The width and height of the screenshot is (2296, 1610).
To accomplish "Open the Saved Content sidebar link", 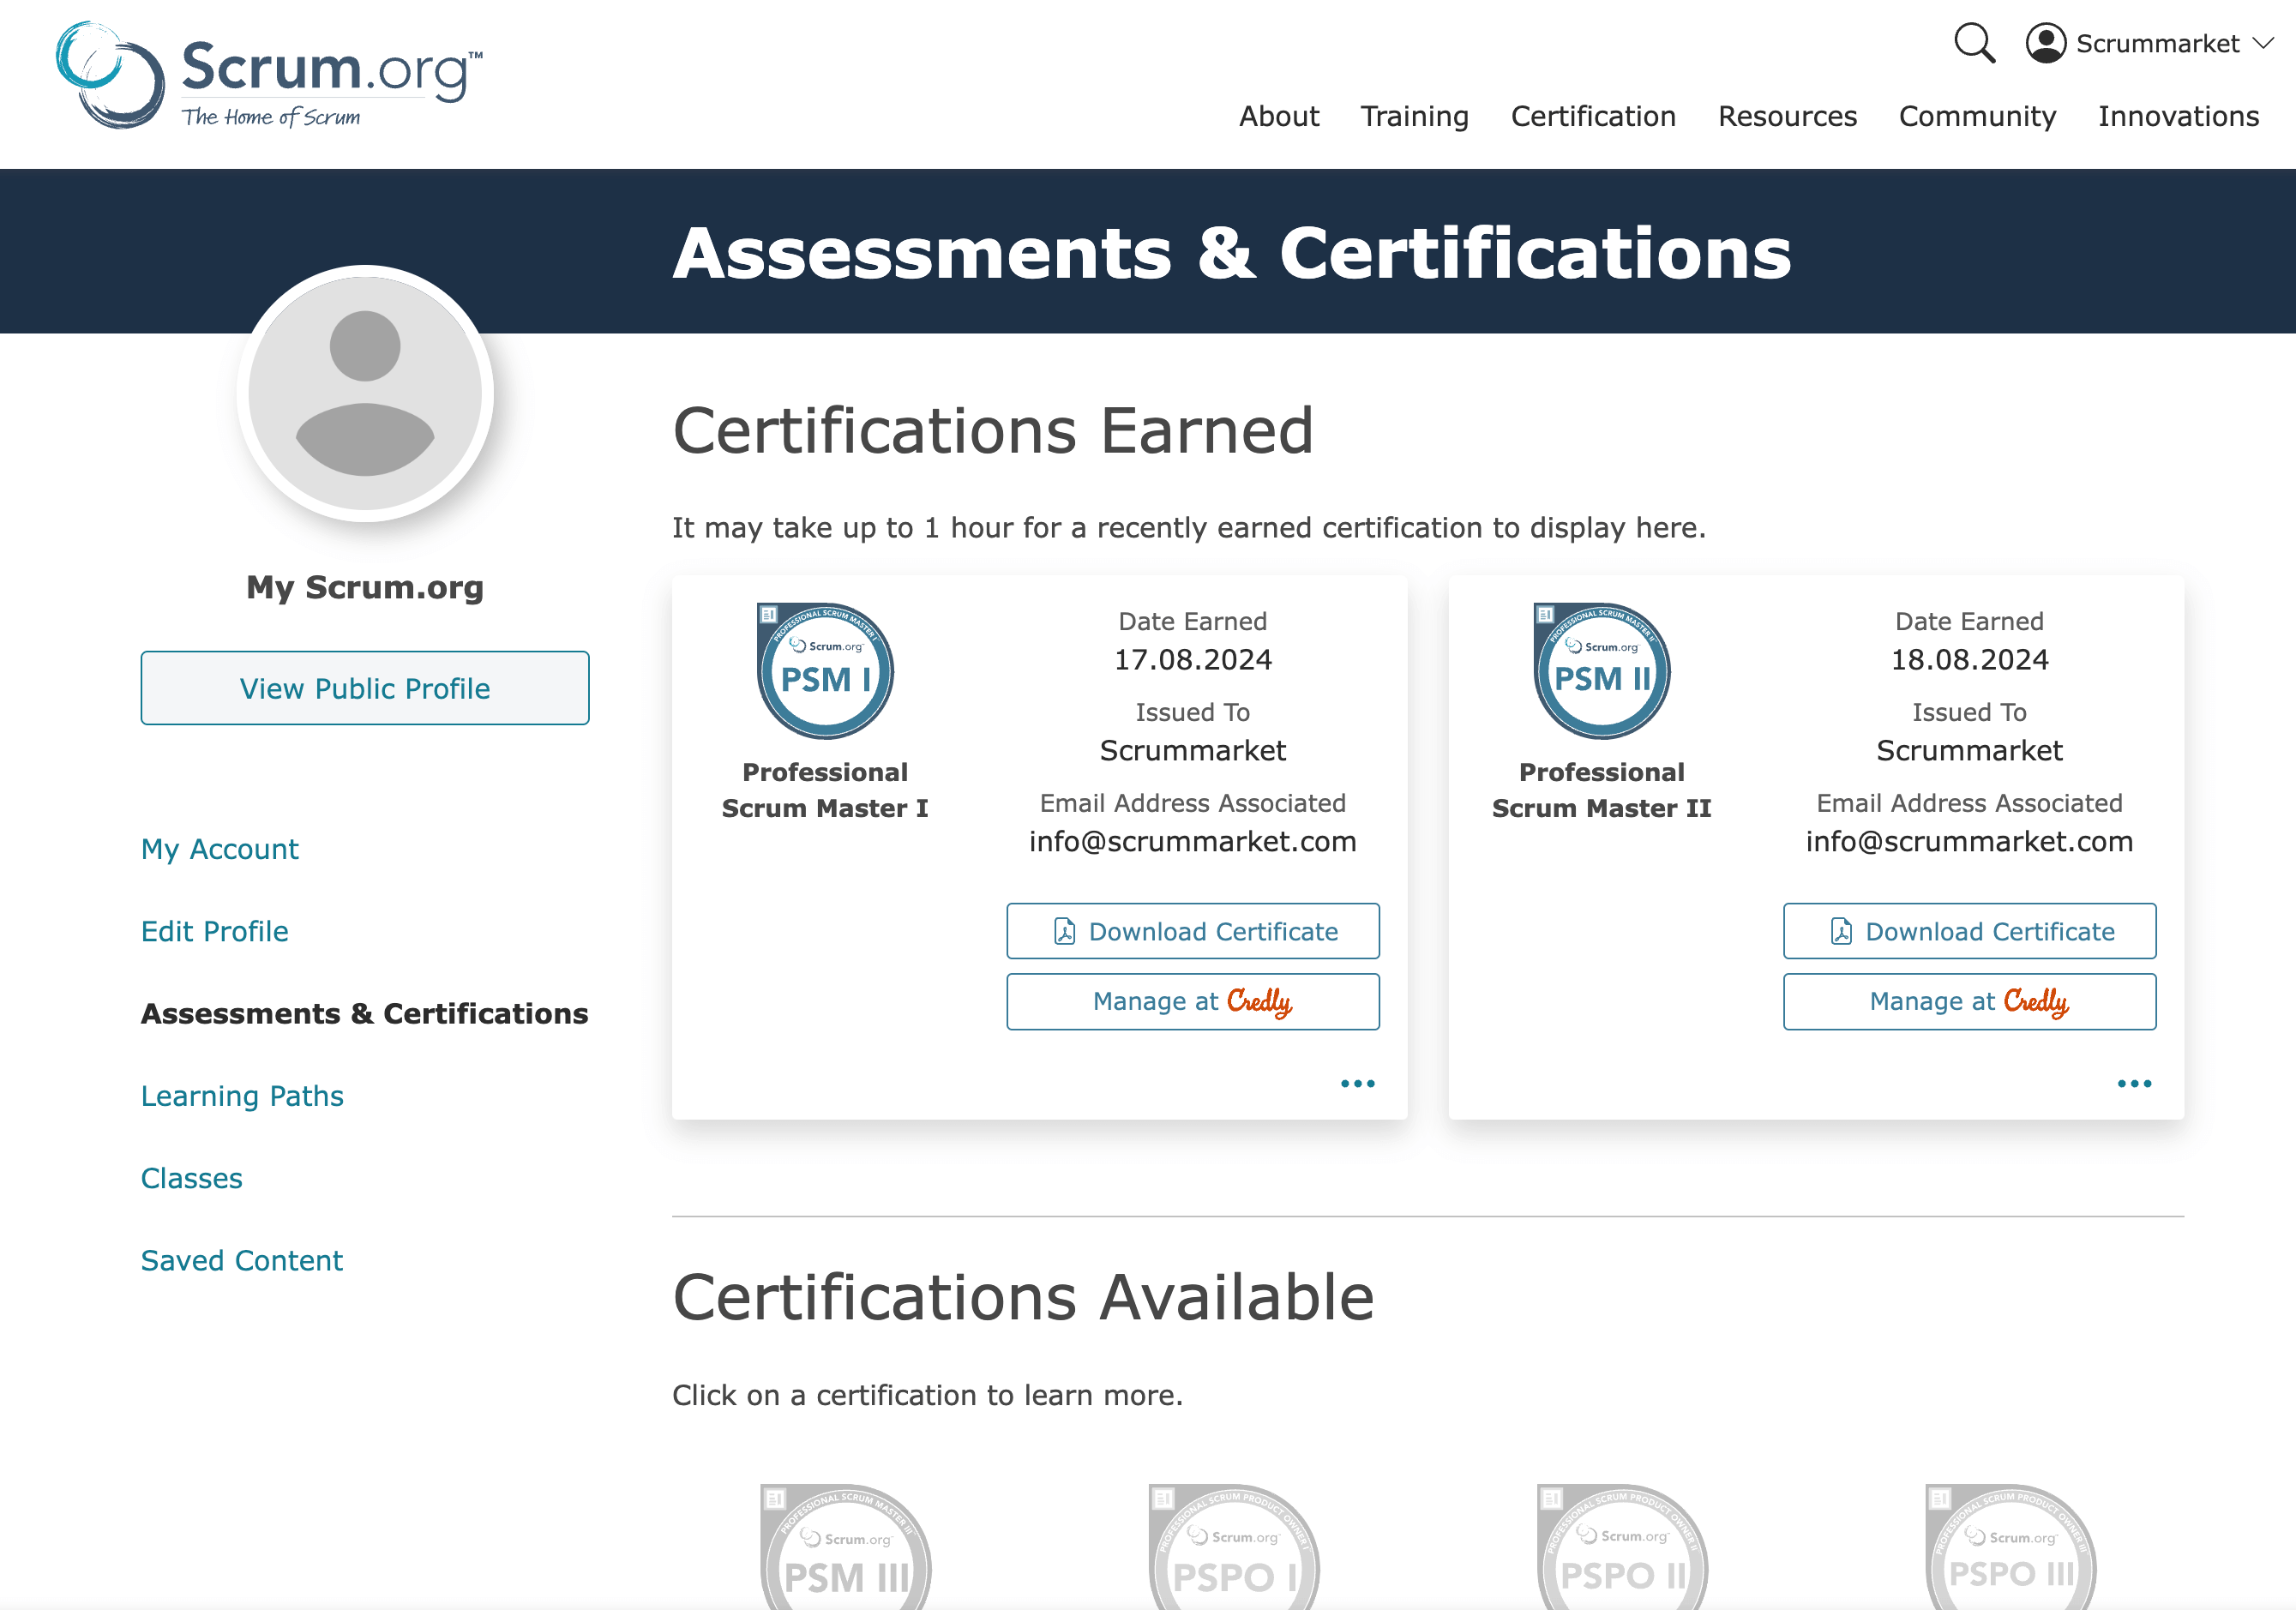I will pos(241,1260).
